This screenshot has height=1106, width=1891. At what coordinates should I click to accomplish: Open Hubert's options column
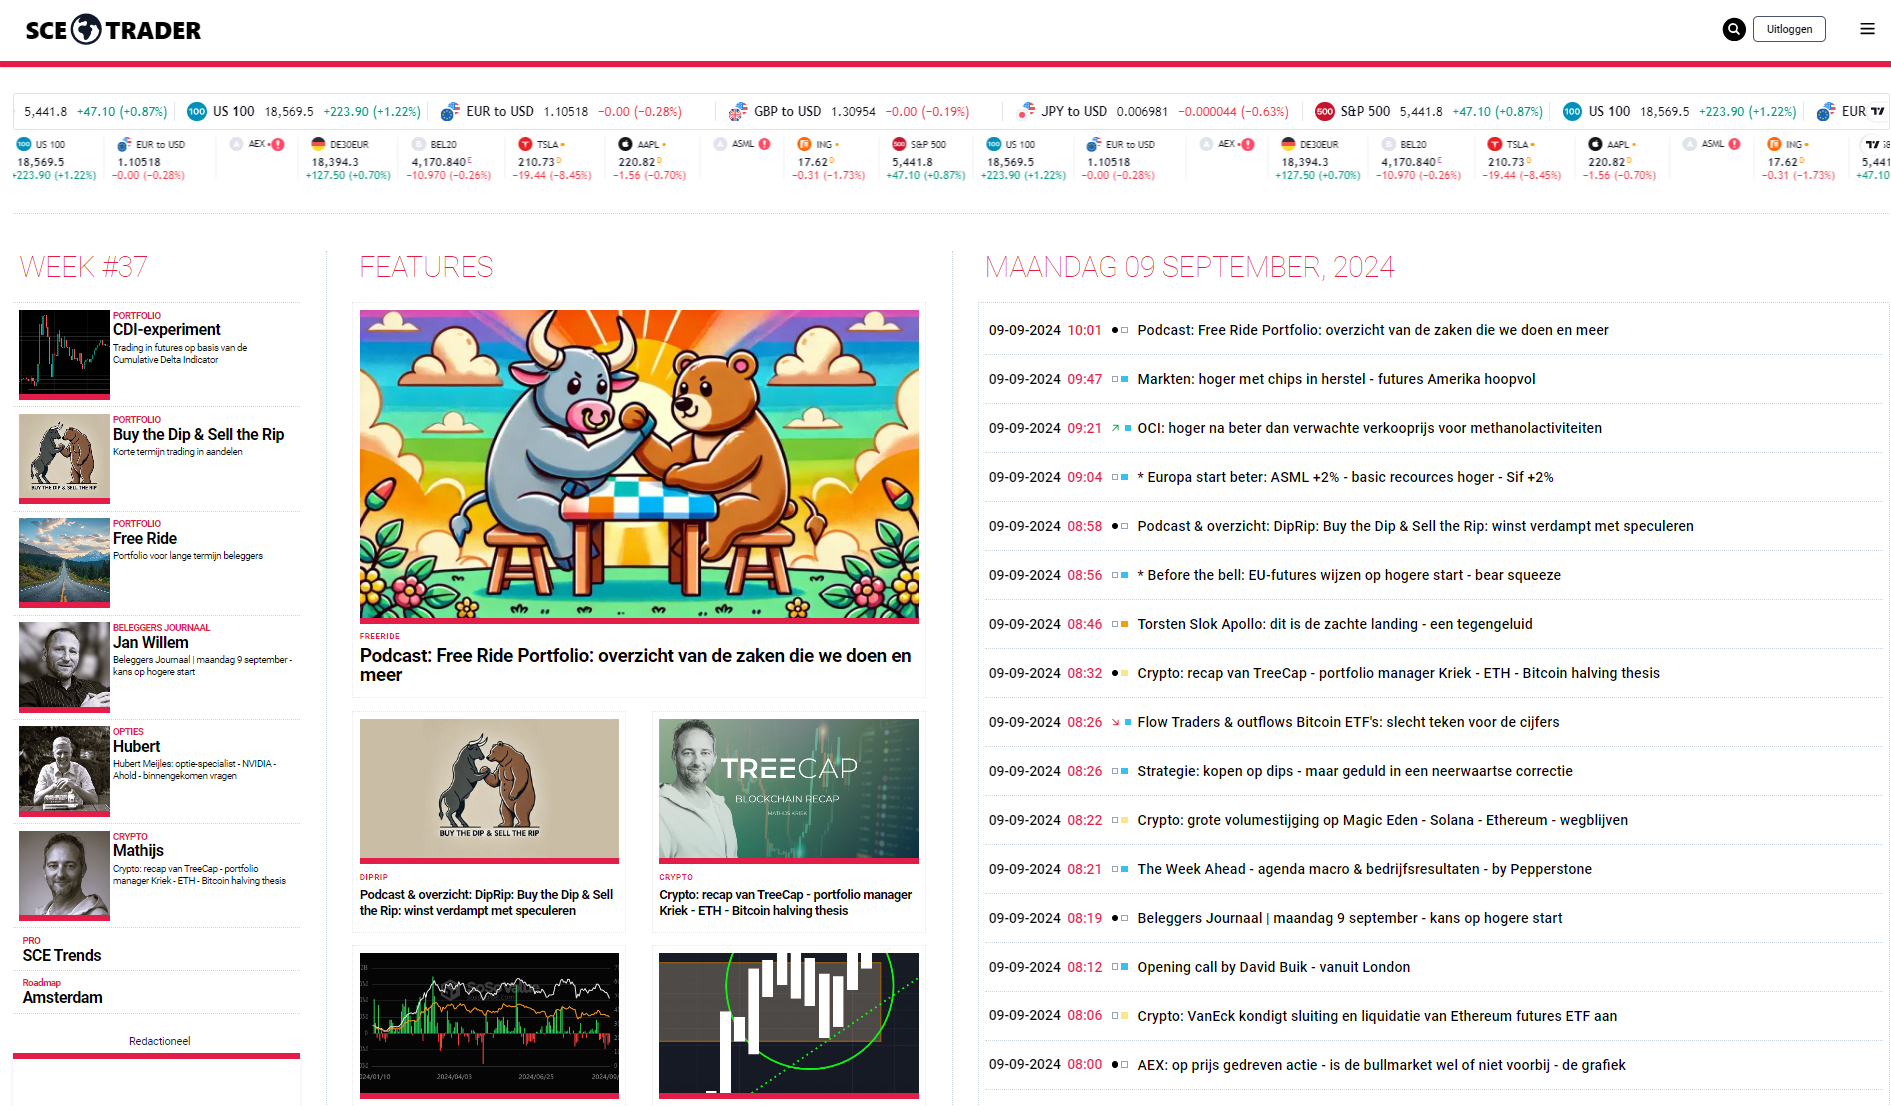pos(136,747)
